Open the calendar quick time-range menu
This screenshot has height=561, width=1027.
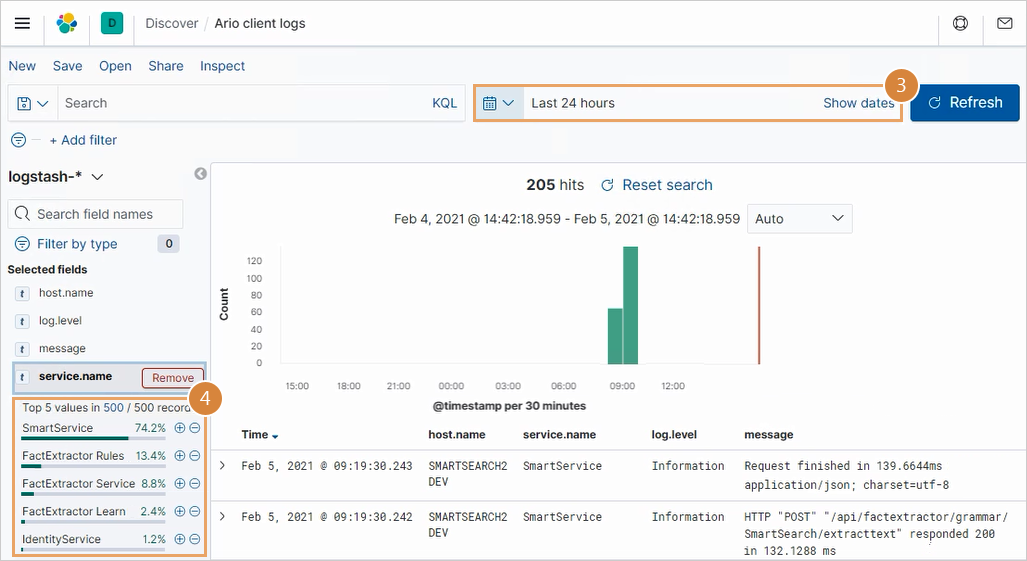[498, 103]
